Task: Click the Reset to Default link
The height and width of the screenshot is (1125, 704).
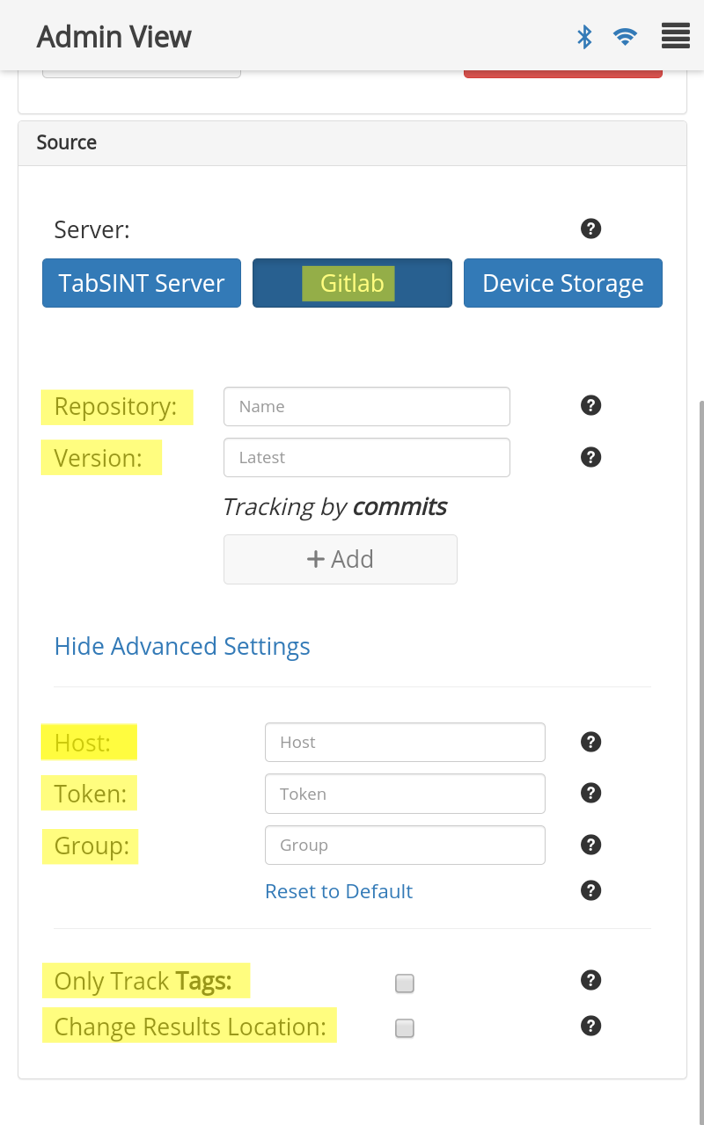Action: tap(338, 891)
